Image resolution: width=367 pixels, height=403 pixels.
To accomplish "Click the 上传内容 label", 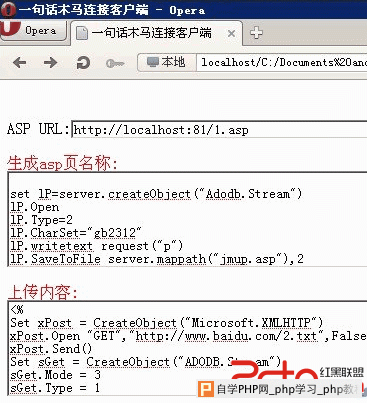I will [42, 292].
